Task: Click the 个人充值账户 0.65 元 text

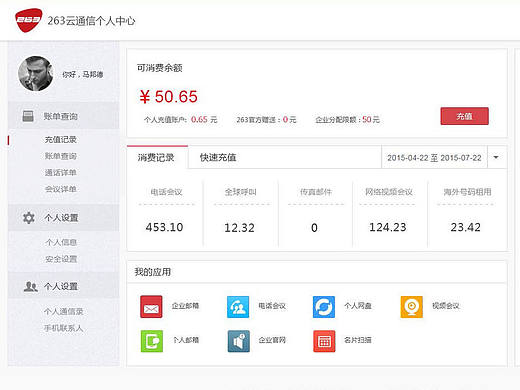Action: click(x=180, y=119)
